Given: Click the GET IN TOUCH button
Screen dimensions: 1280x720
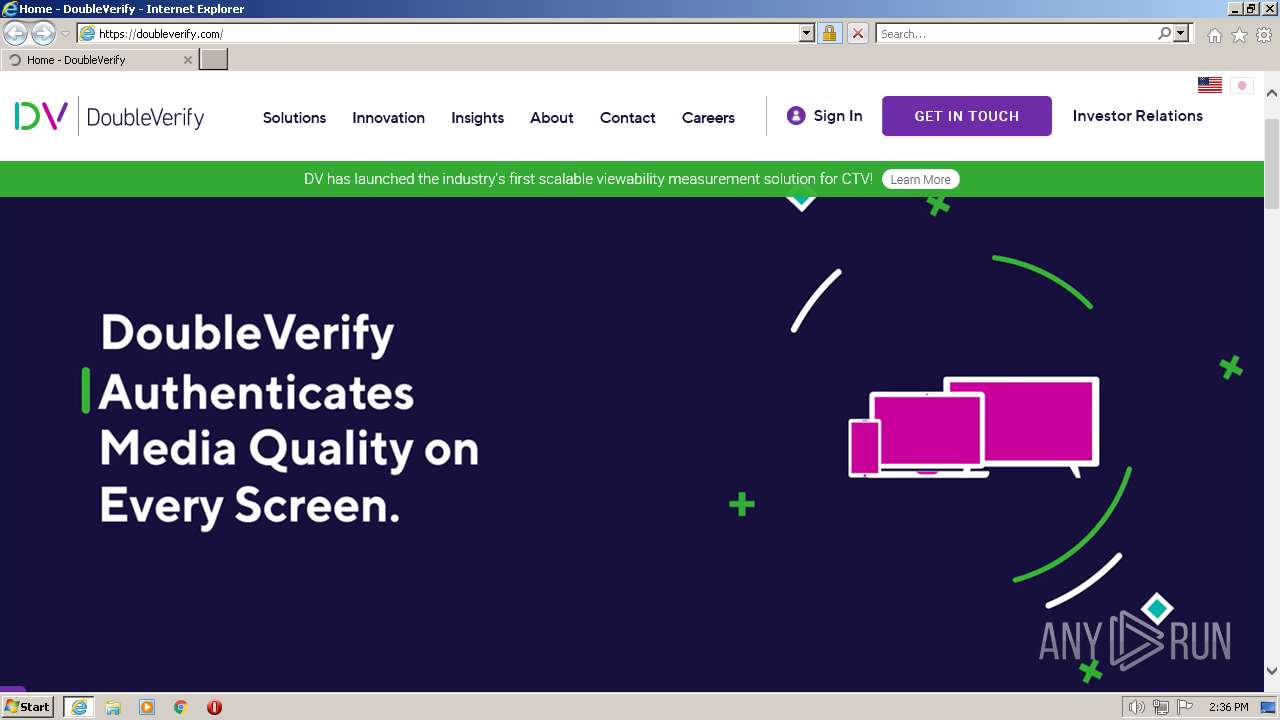Looking at the screenshot, I should 967,116.
